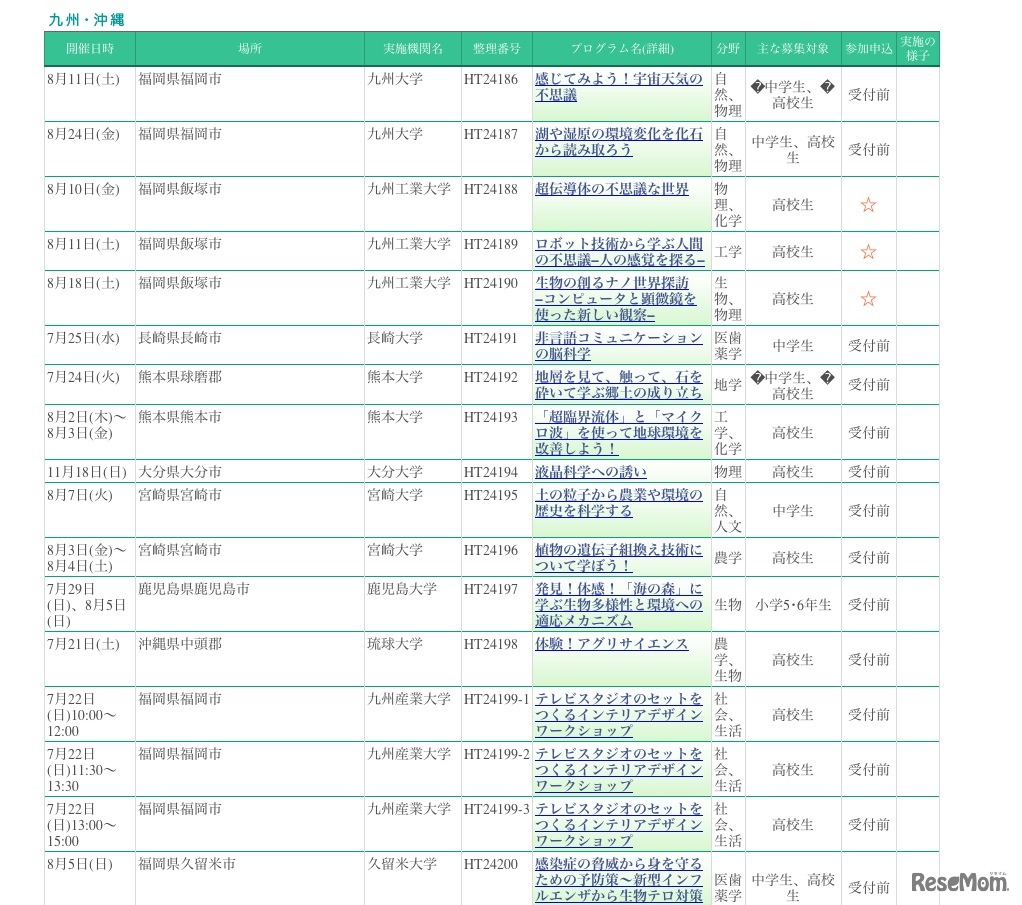Click the star icon in HT24188 row
1022x905 pixels.
[868, 205]
